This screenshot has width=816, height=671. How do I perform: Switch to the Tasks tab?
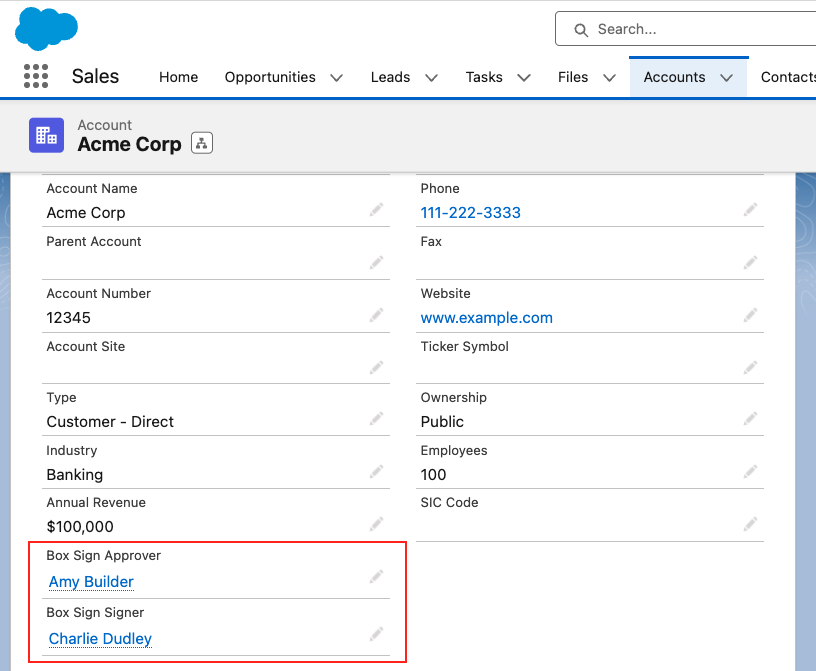tap(484, 77)
